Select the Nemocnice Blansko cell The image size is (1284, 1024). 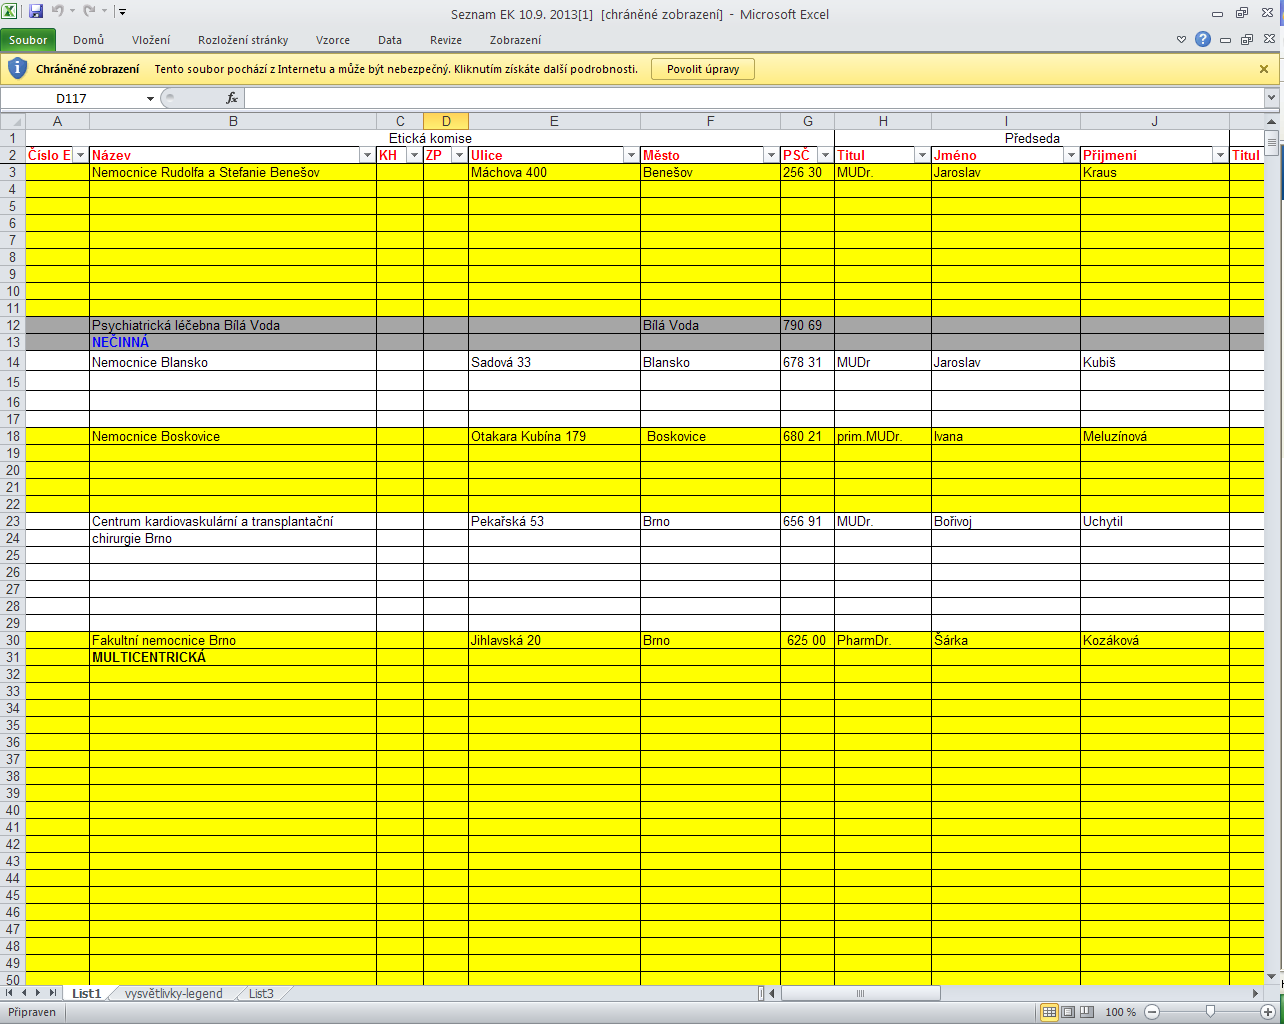click(x=233, y=362)
